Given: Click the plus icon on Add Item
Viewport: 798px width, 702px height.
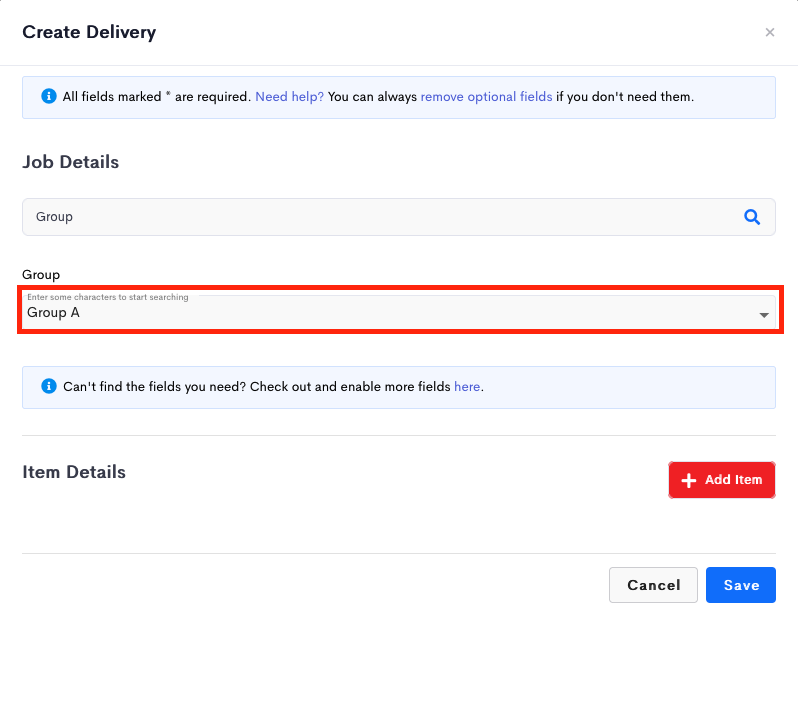Looking at the screenshot, I should click(688, 480).
